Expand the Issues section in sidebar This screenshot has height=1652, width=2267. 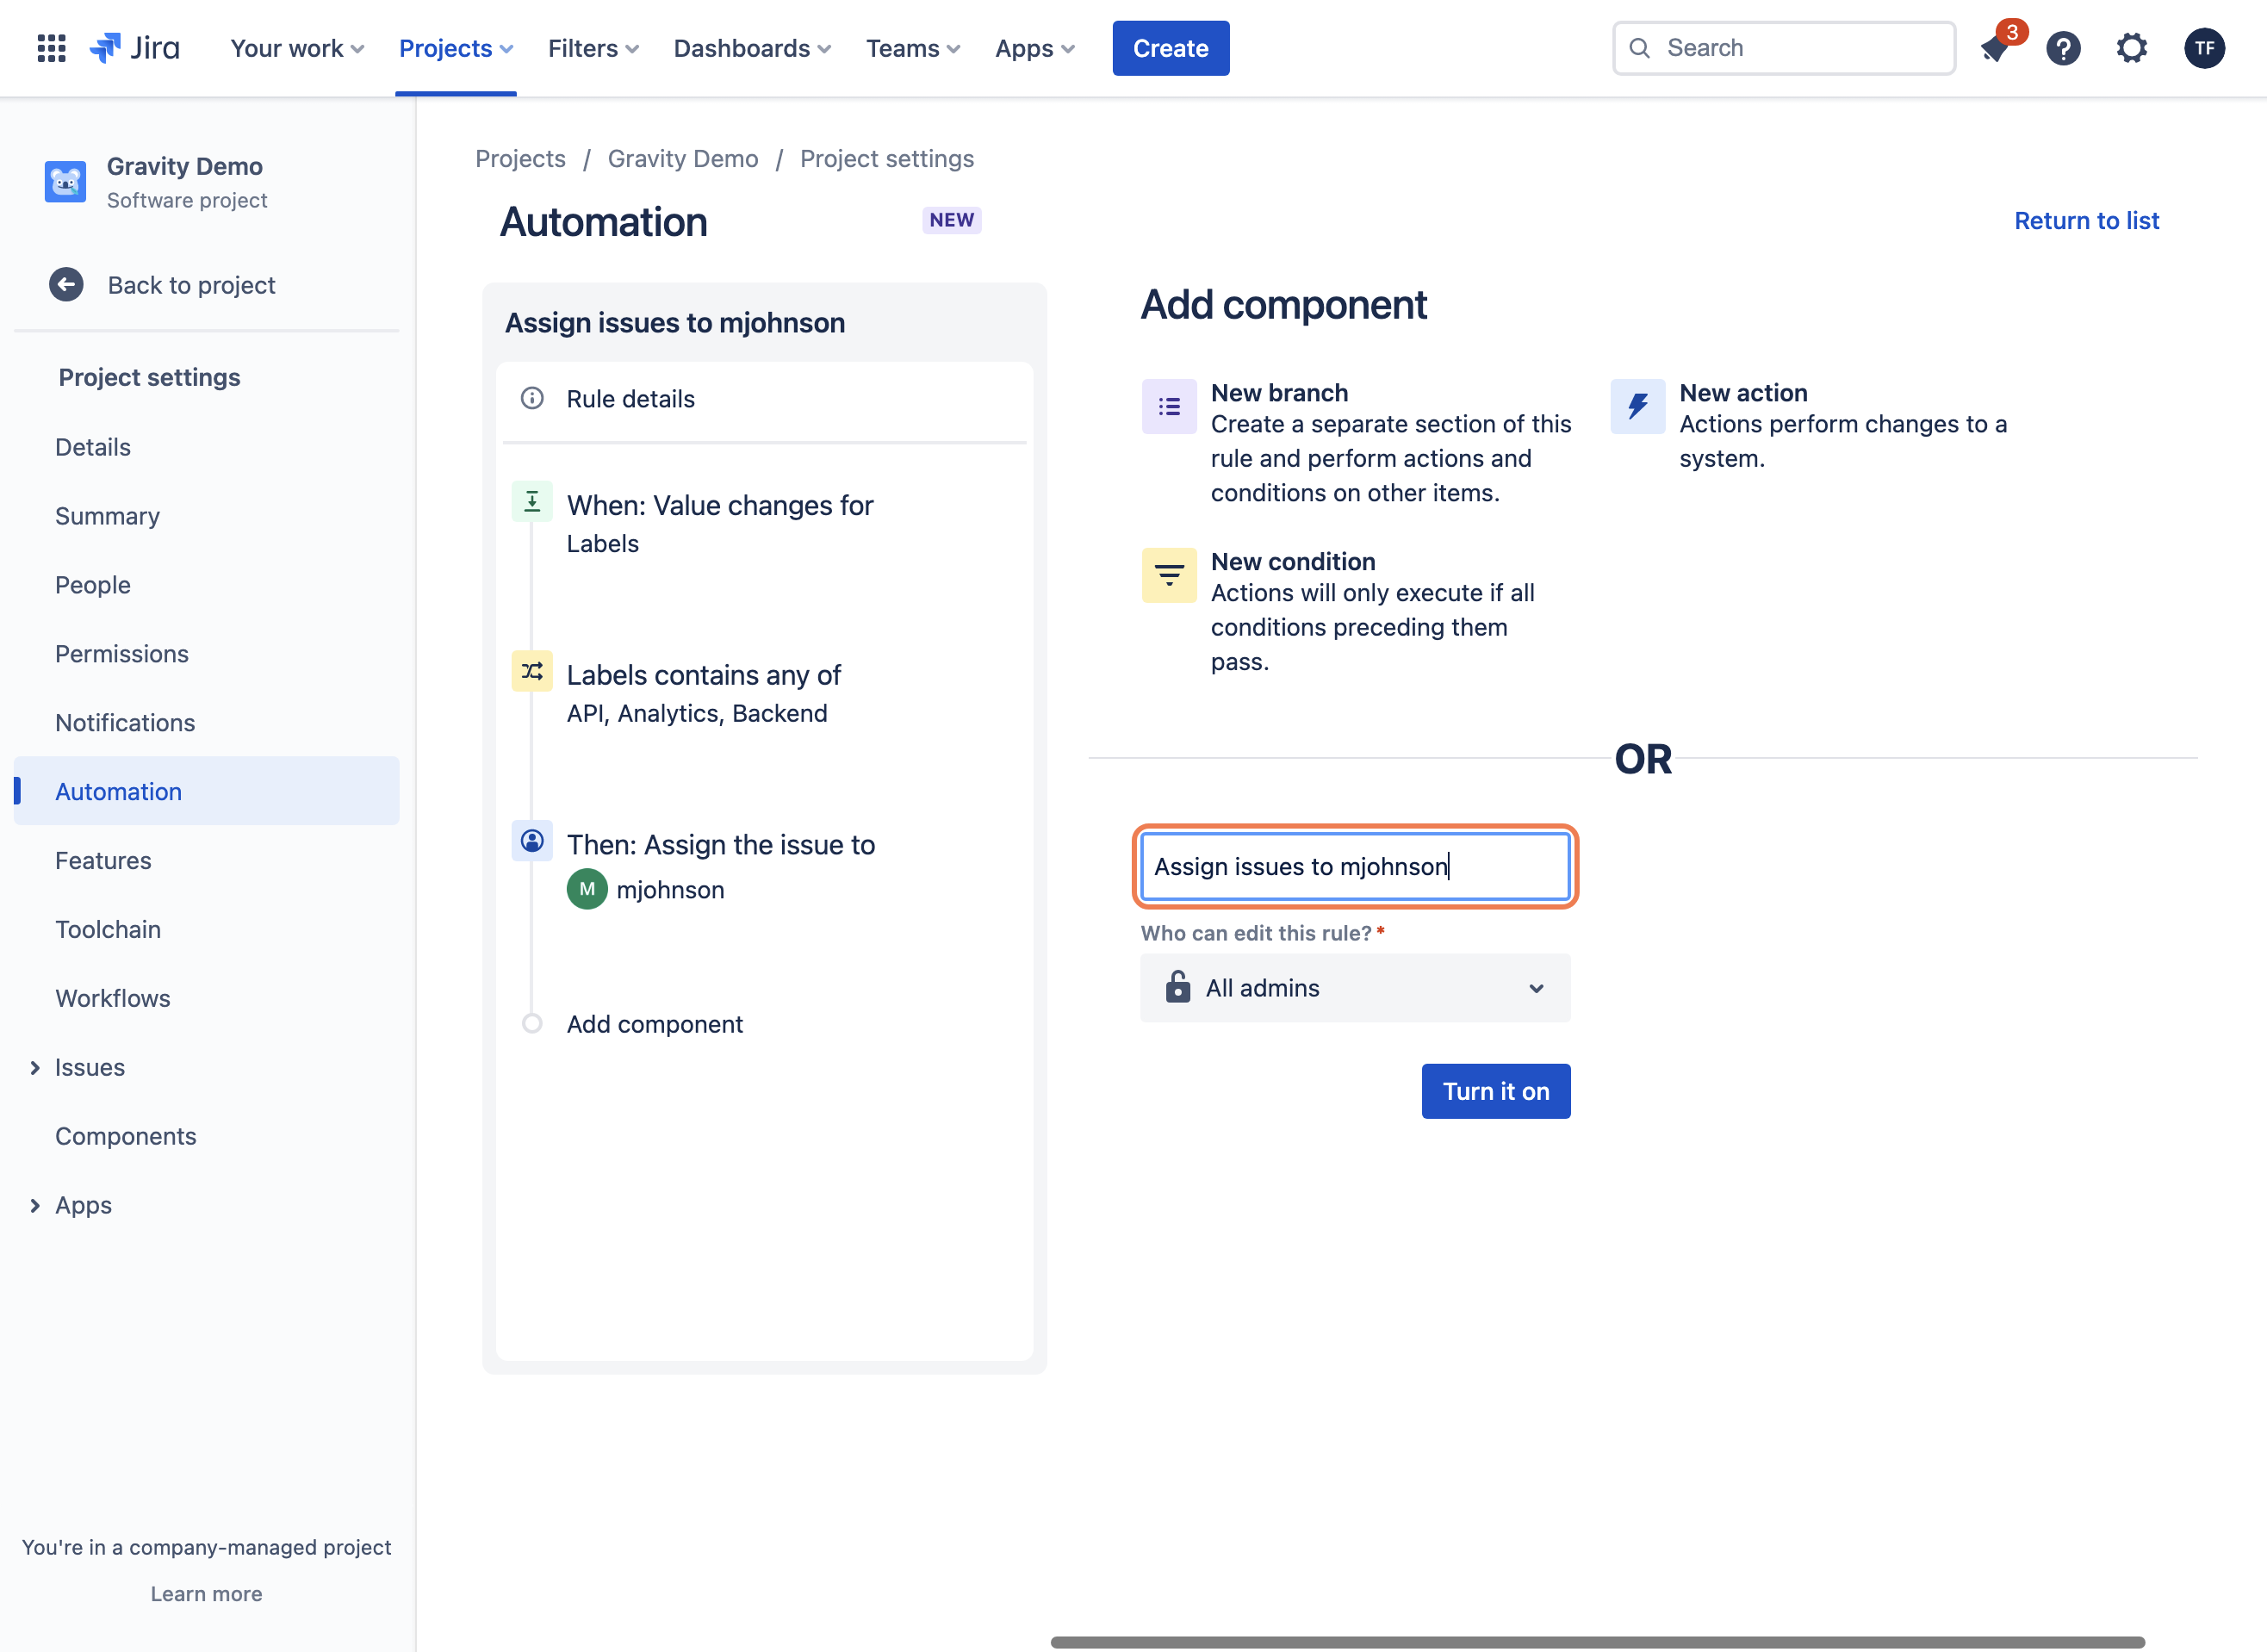tap(35, 1067)
